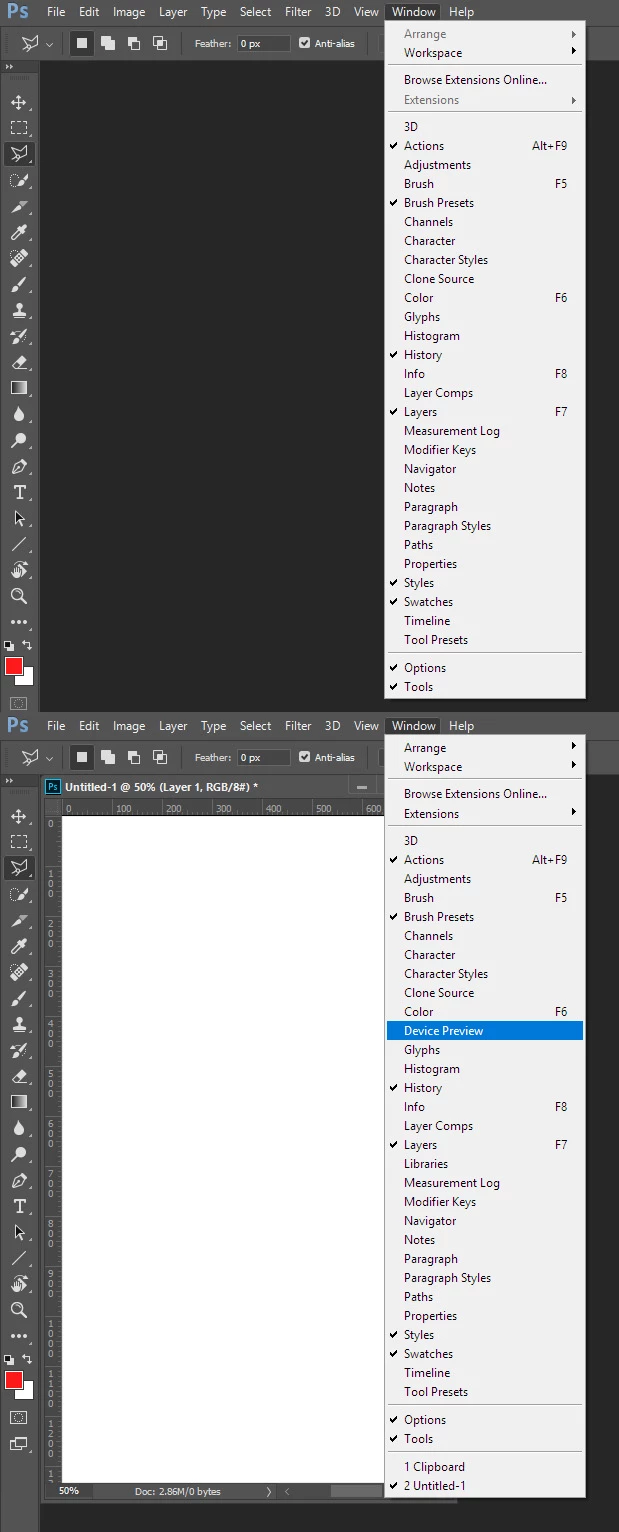Image resolution: width=619 pixels, height=1532 pixels.
Task: Open Glyphs panel from Untitled-1 window menu
Action: [x=485, y=1050]
